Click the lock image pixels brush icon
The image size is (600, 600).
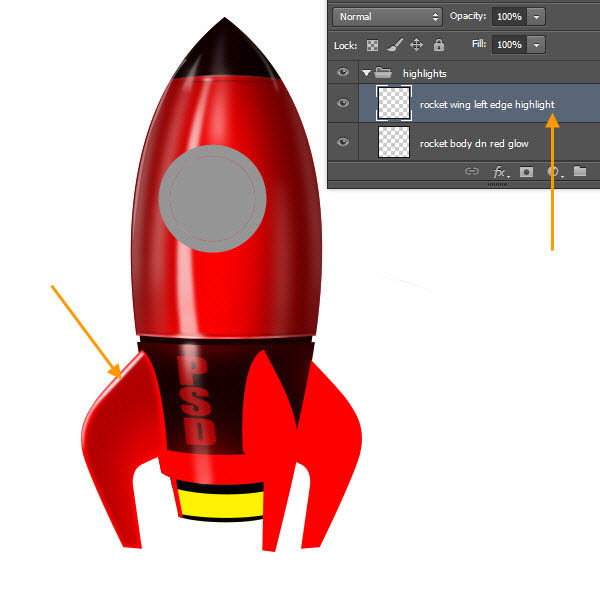(x=396, y=45)
